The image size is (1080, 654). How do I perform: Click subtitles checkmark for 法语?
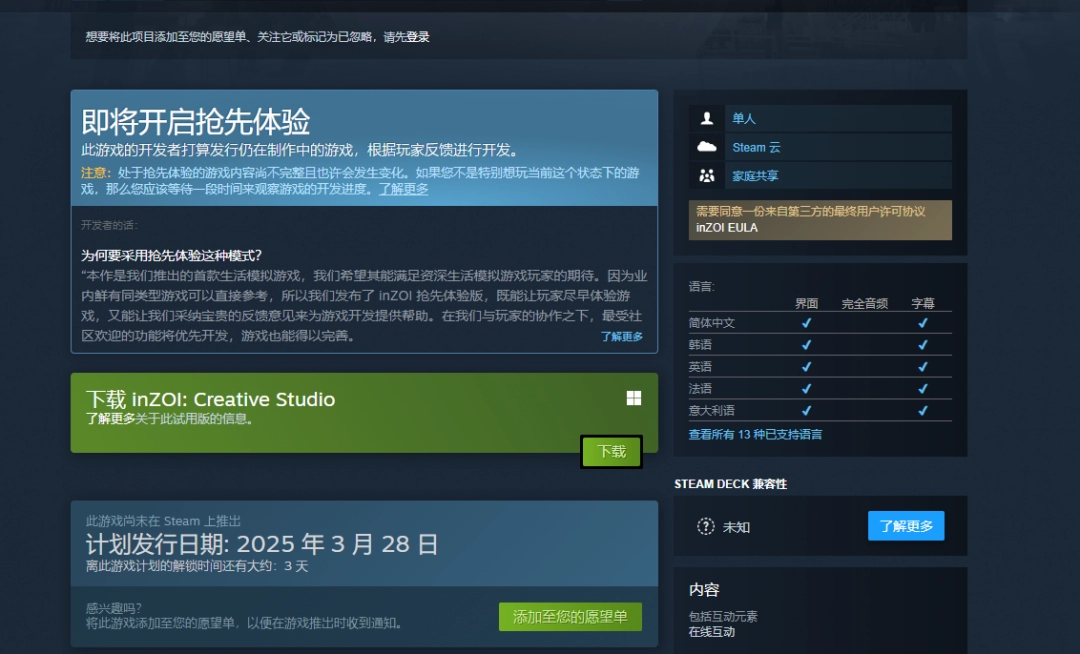click(923, 389)
